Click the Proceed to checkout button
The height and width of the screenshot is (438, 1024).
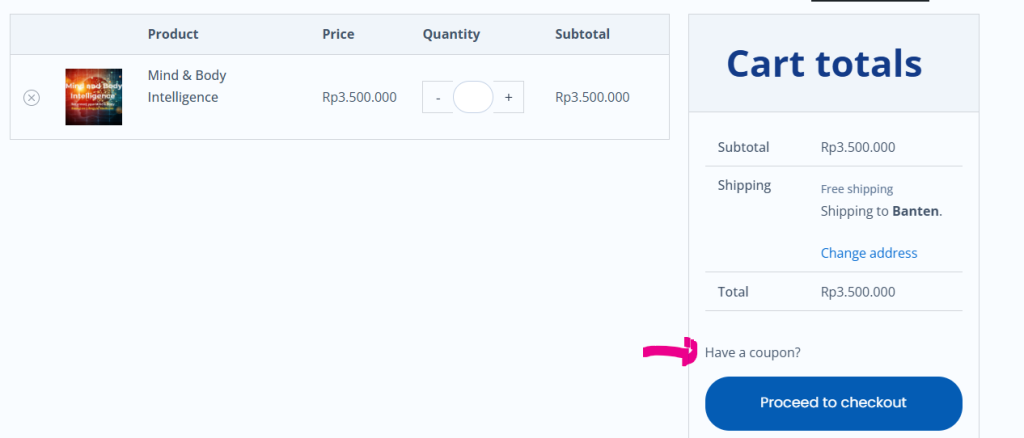pos(833,403)
